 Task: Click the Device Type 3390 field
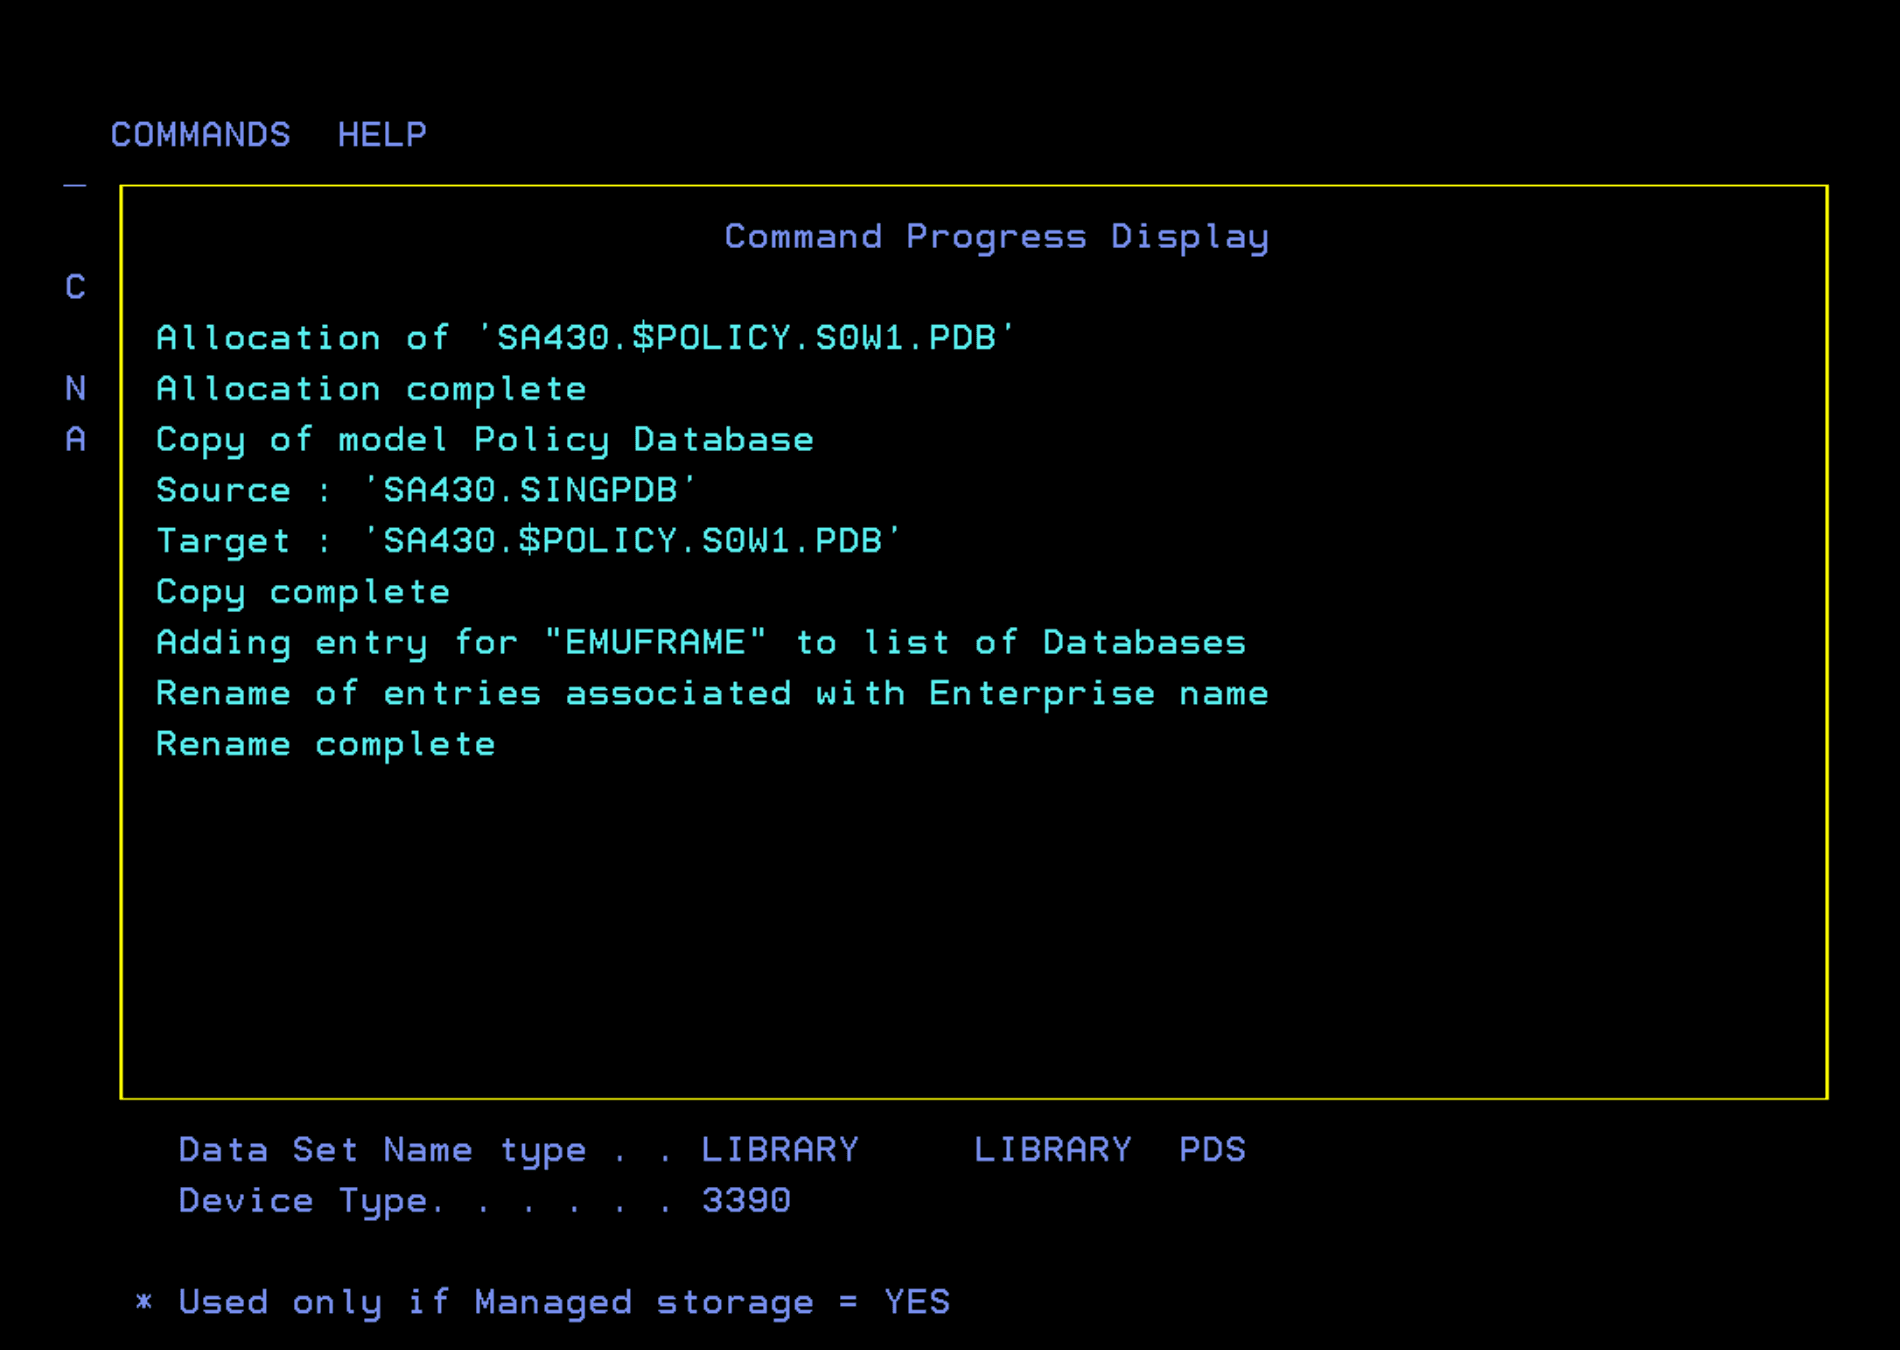748,1199
